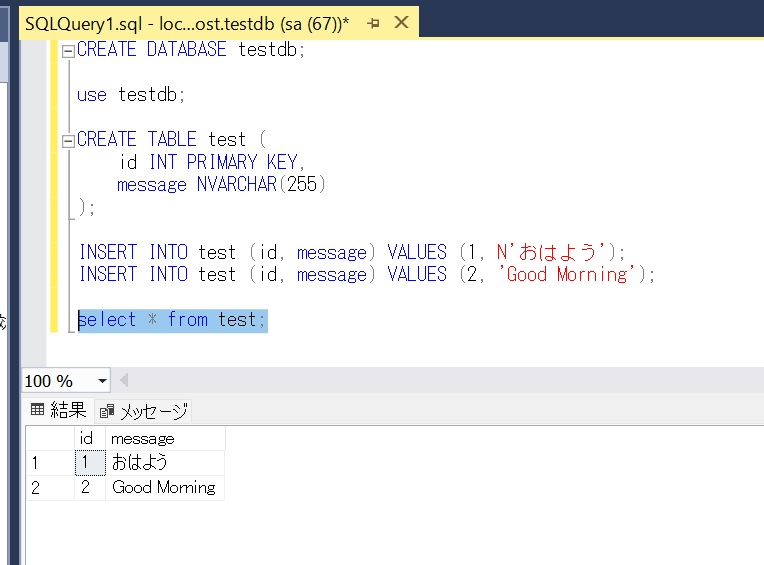Select result row header 2

pyautogui.click(x=50, y=488)
